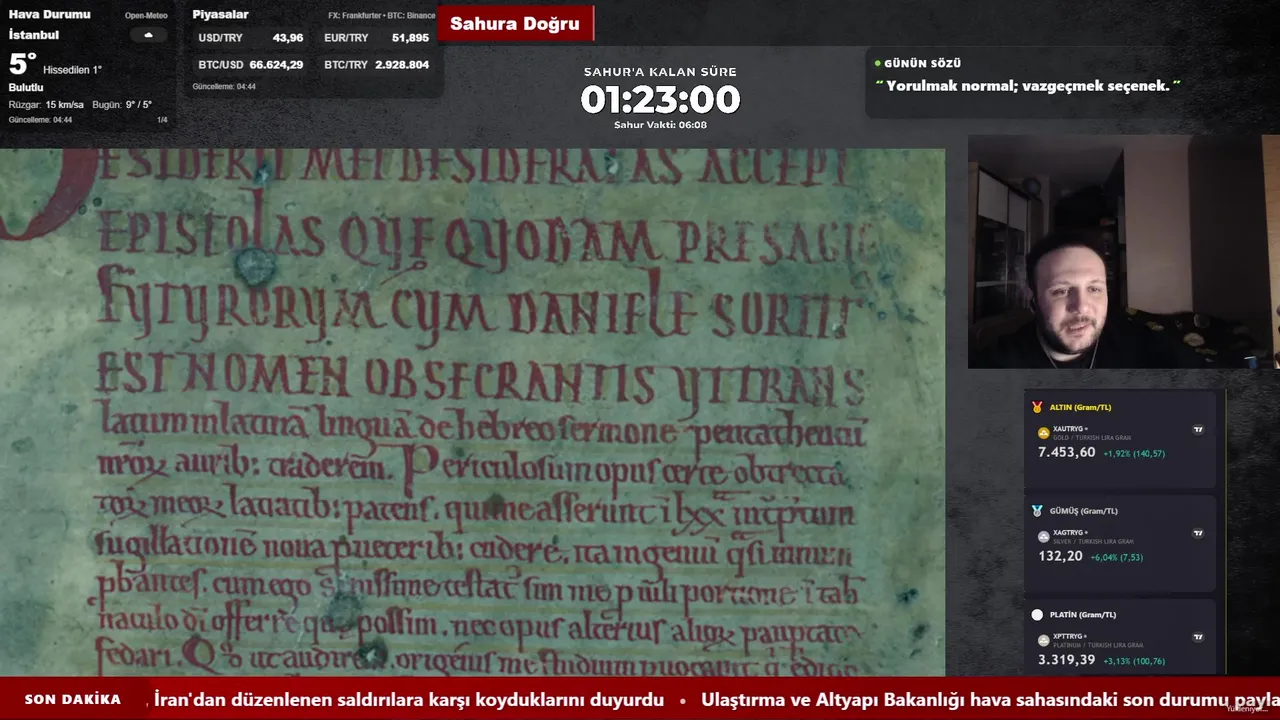Select the BTC/TRY price cell
Screen dimensions: 1280x720
click(x=377, y=65)
